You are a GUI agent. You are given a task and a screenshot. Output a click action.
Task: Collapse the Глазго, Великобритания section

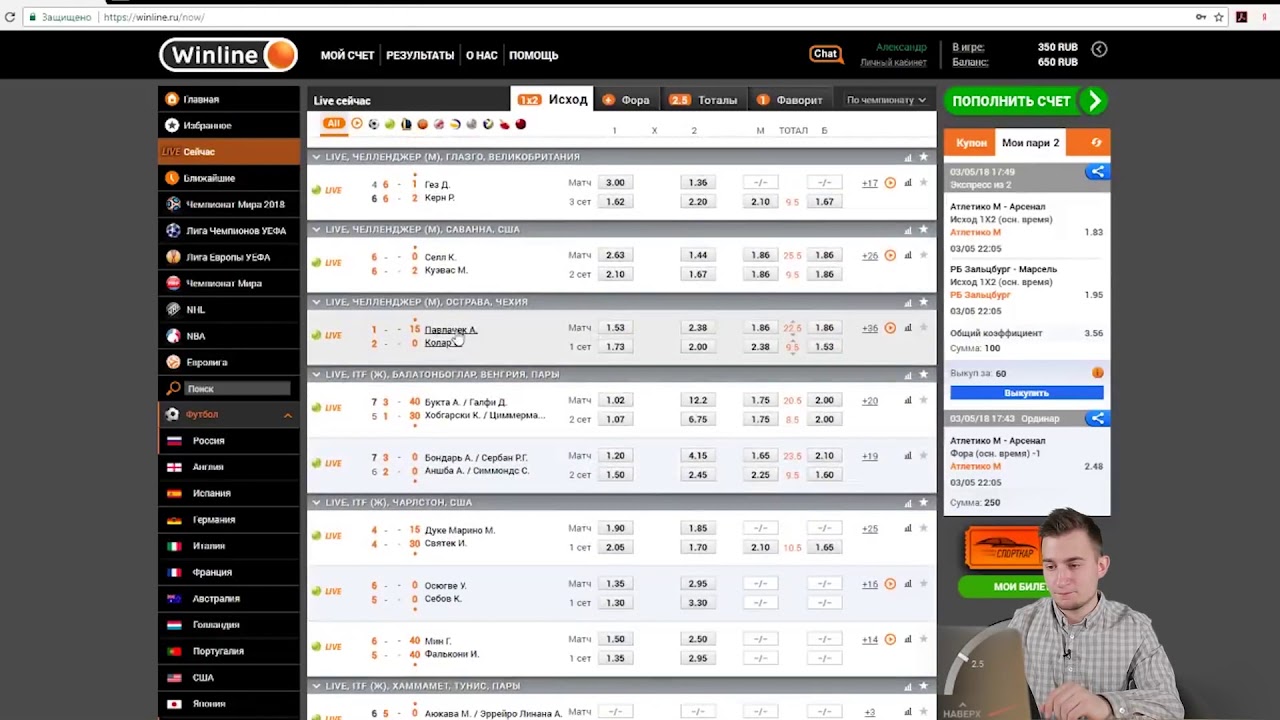[316, 157]
